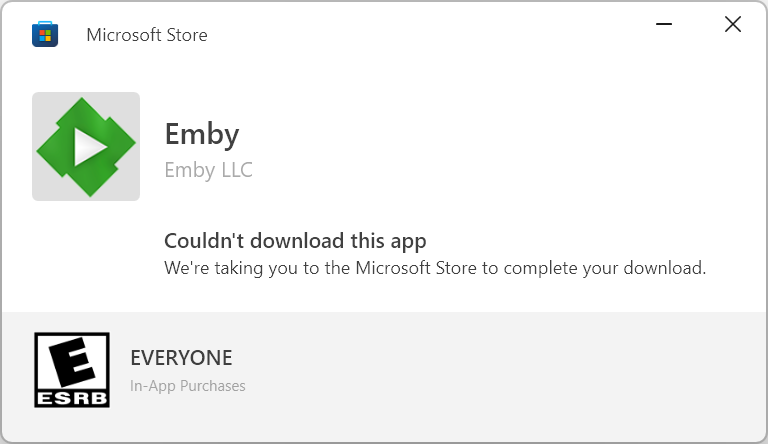768x444 pixels.
Task: Select the Emby app name heading
Action: click(202, 134)
